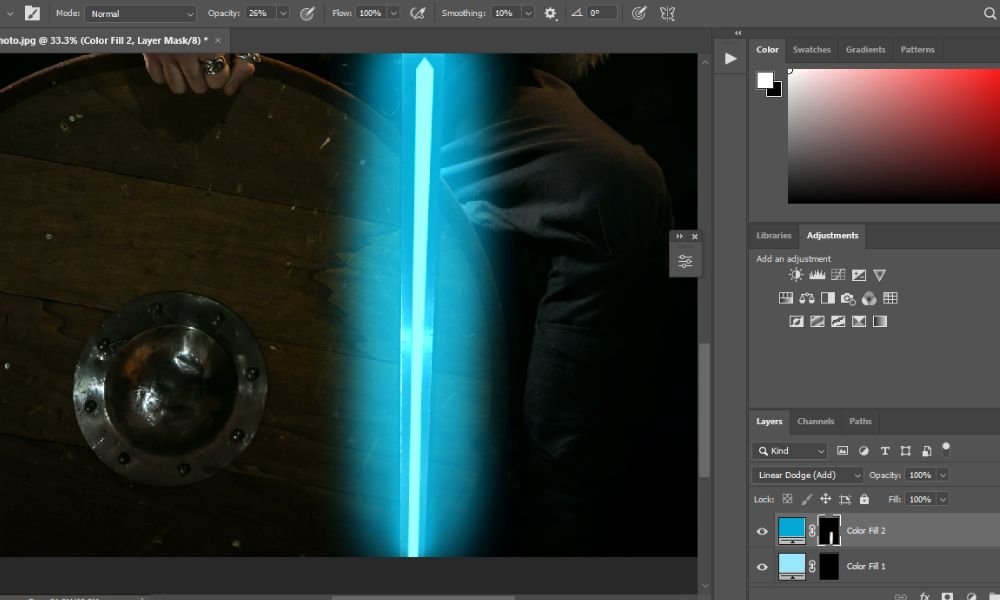The image size is (1000, 600).
Task: Click the brush angle icon
Action: point(577,13)
